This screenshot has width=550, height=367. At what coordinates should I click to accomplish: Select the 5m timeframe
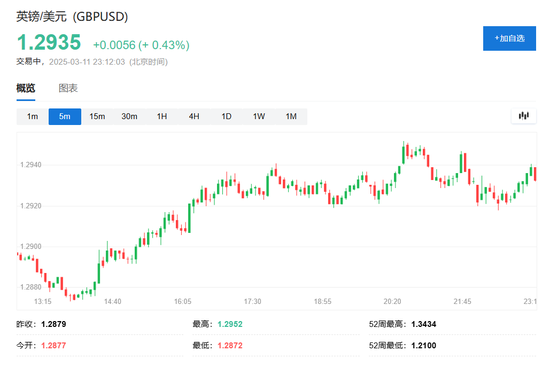click(x=65, y=116)
